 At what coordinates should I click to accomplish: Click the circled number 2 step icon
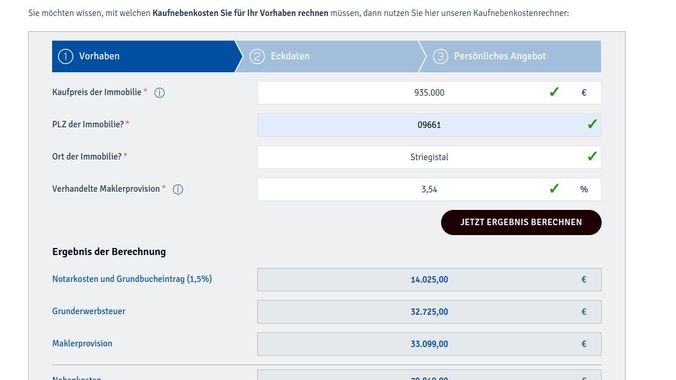[x=257, y=57]
